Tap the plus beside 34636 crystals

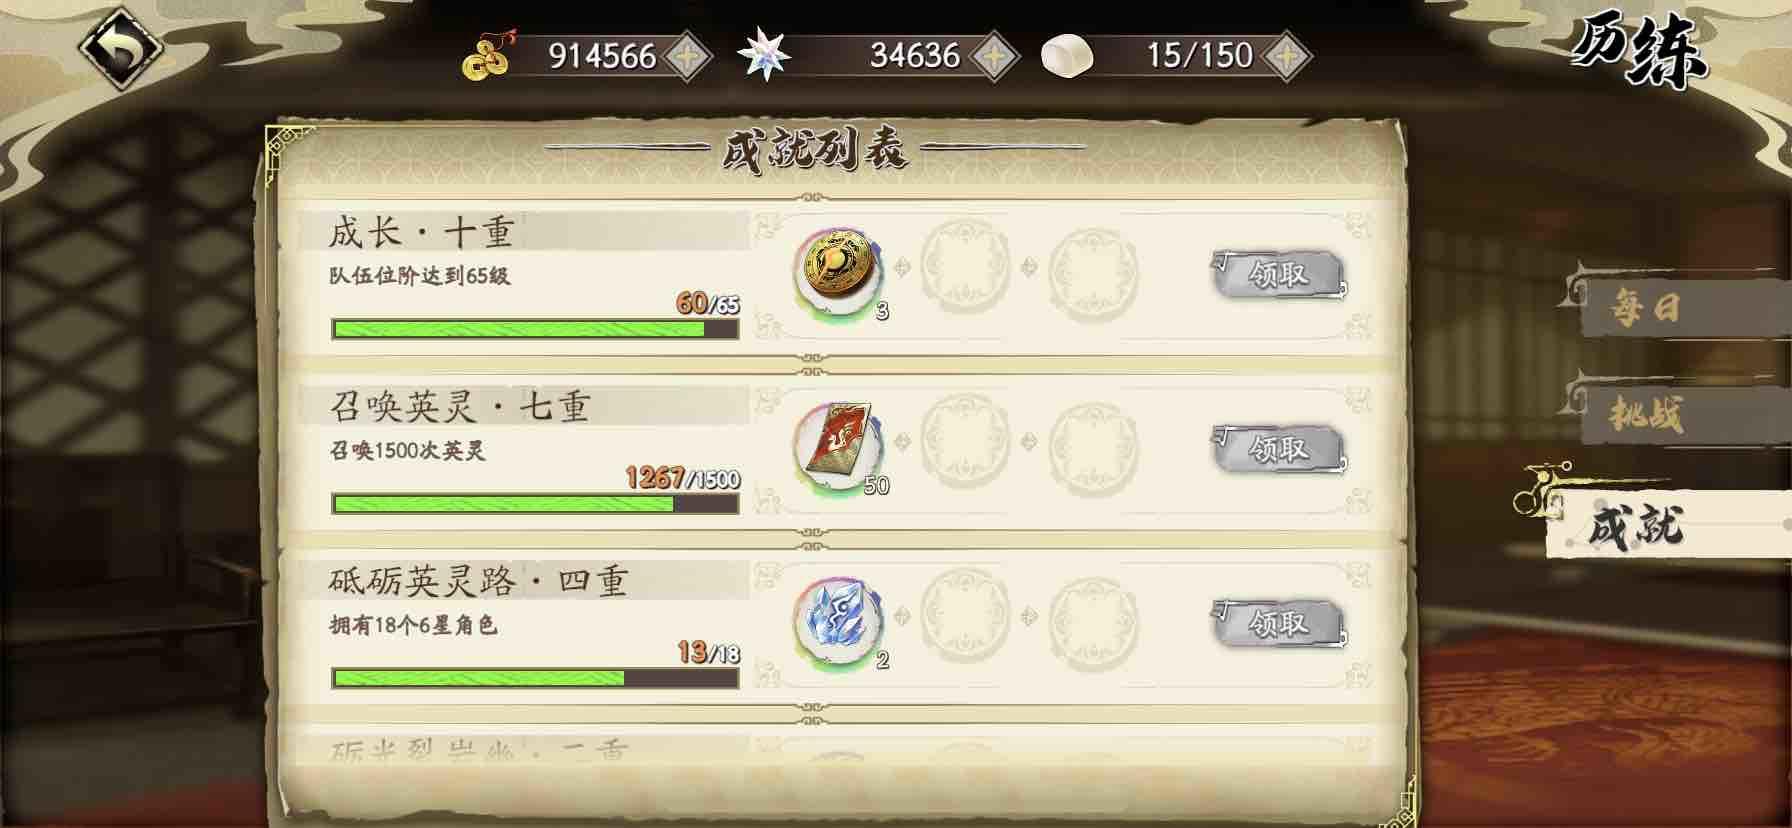point(995,56)
